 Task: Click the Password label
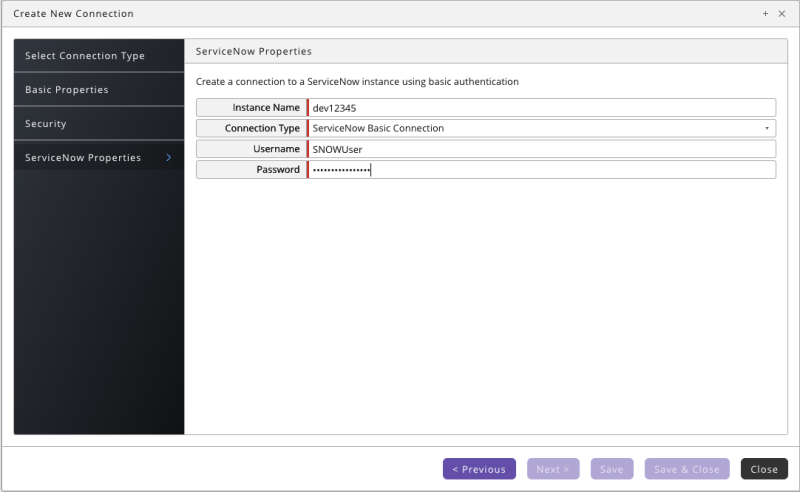278,169
